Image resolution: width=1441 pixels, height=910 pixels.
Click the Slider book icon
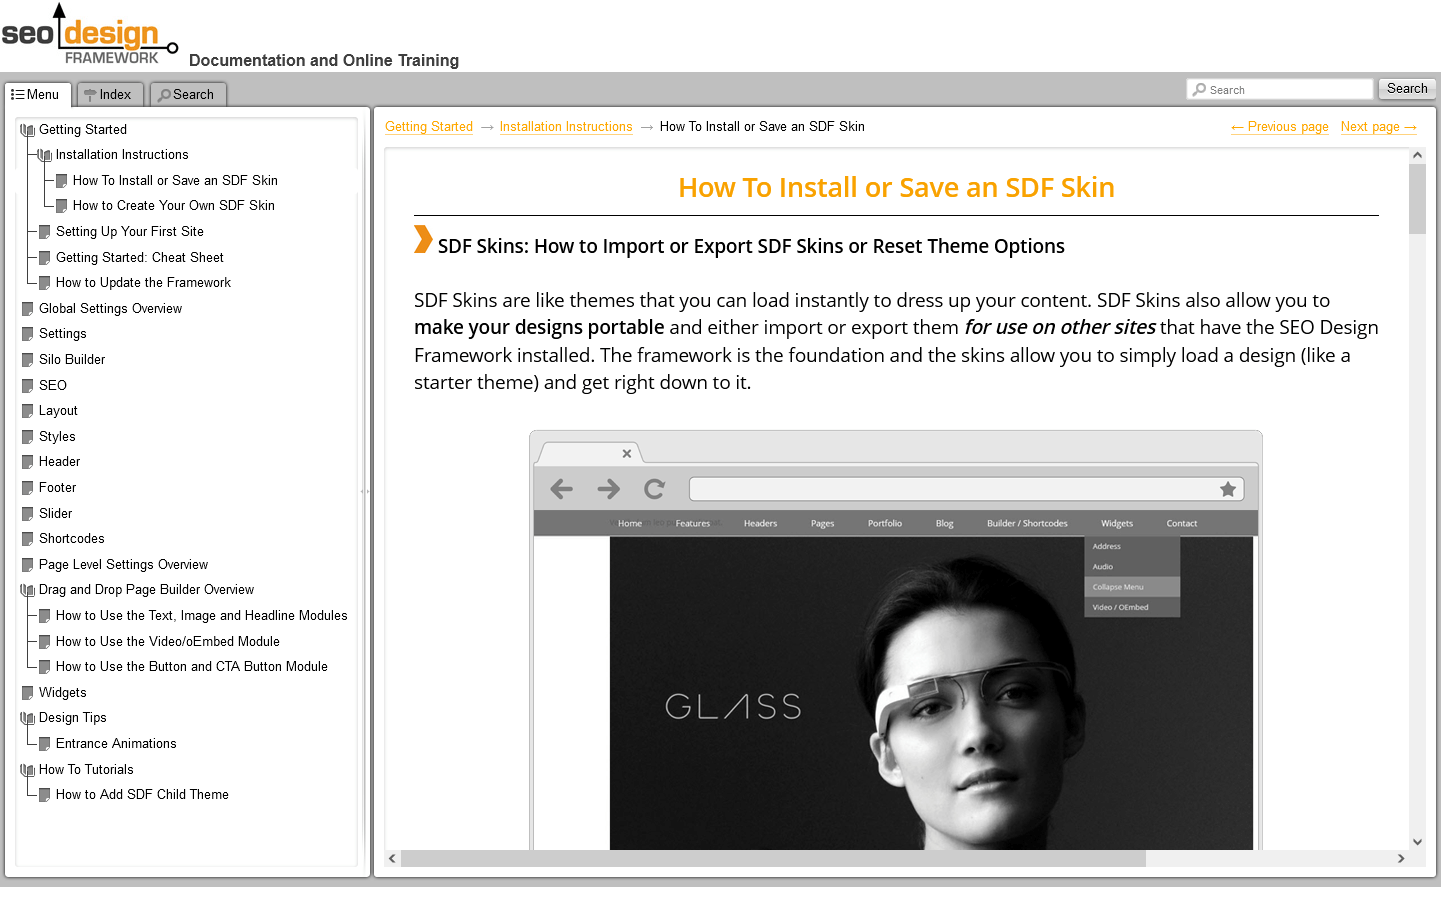pyautogui.click(x=28, y=514)
